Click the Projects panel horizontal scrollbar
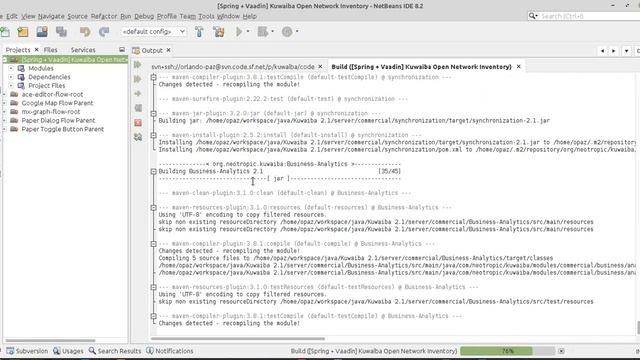 (51, 340)
